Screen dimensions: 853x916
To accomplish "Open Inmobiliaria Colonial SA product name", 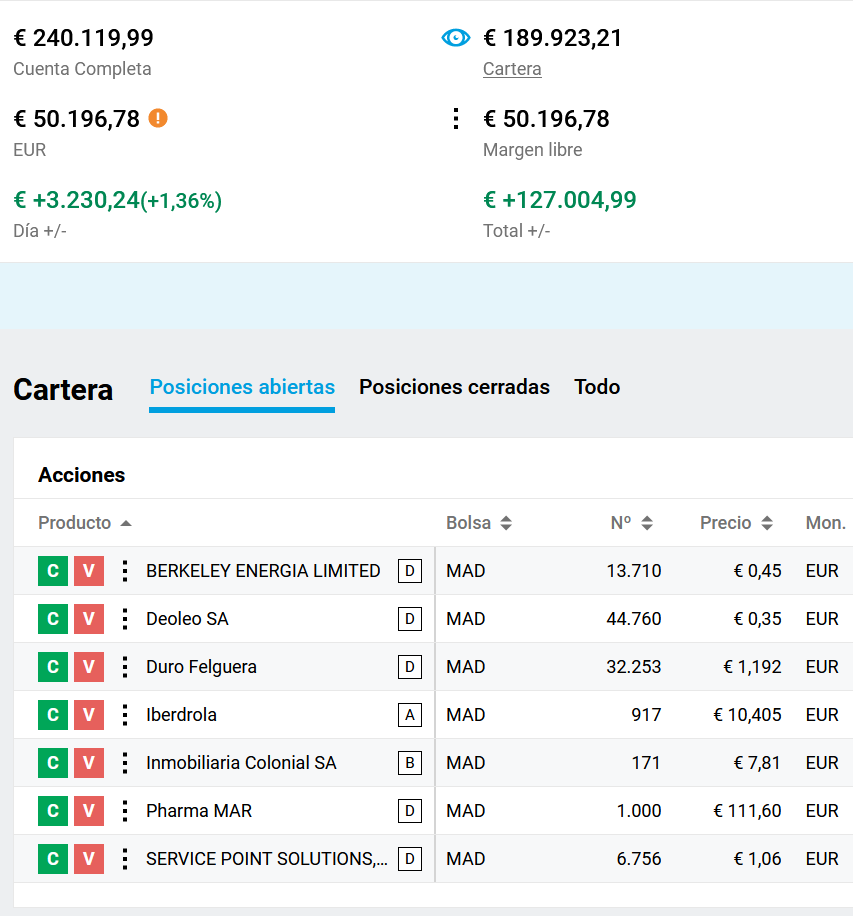I will [x=241, y=762].
